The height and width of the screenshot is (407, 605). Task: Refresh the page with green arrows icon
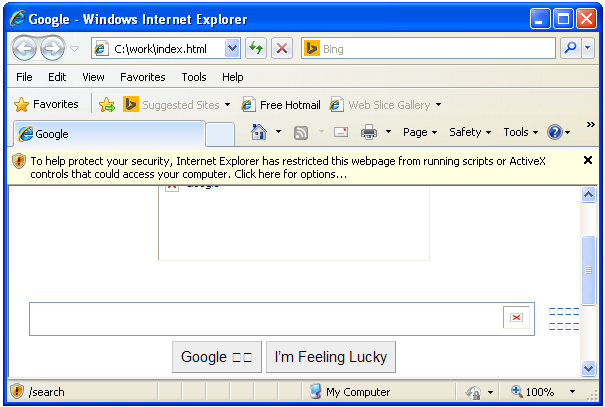[256, 49]
